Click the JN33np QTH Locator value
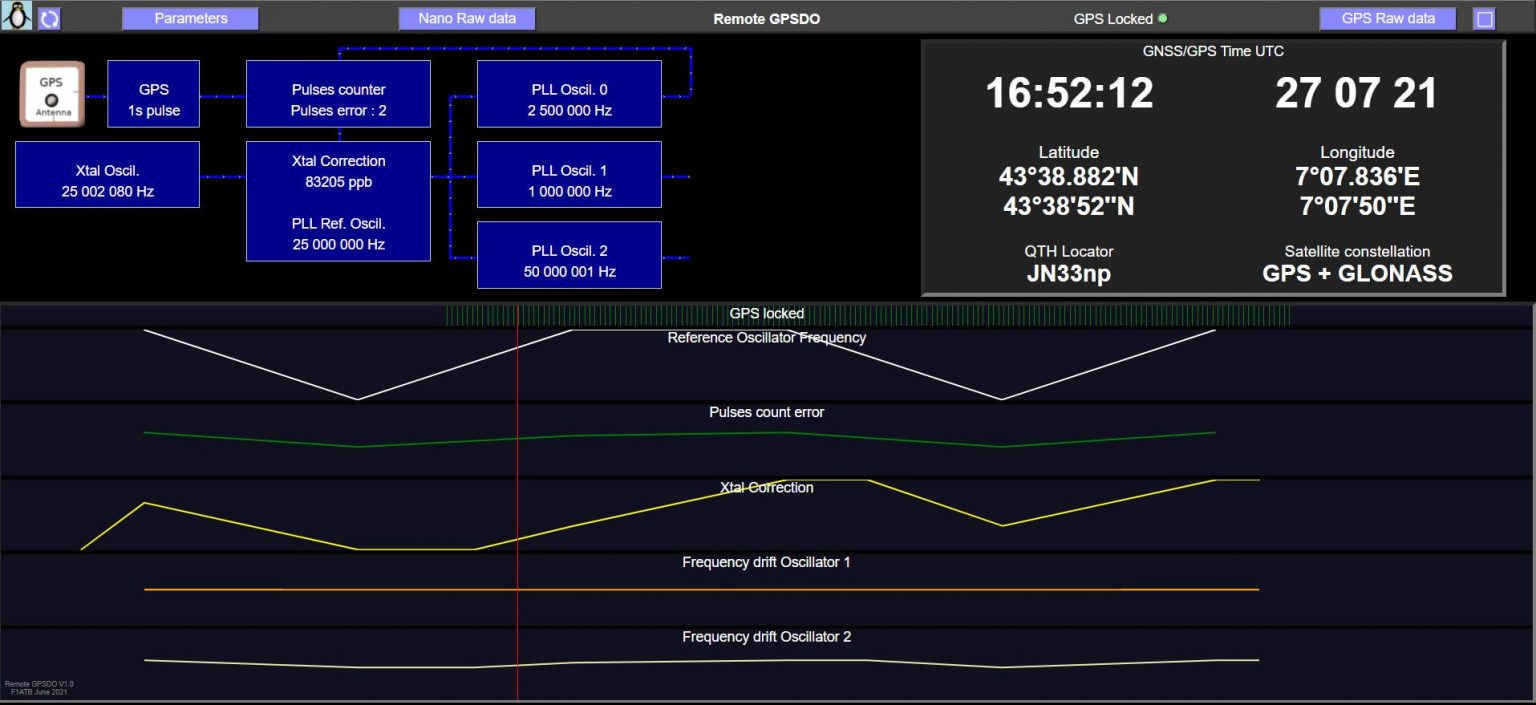1536x705 pixels. 1069,272
